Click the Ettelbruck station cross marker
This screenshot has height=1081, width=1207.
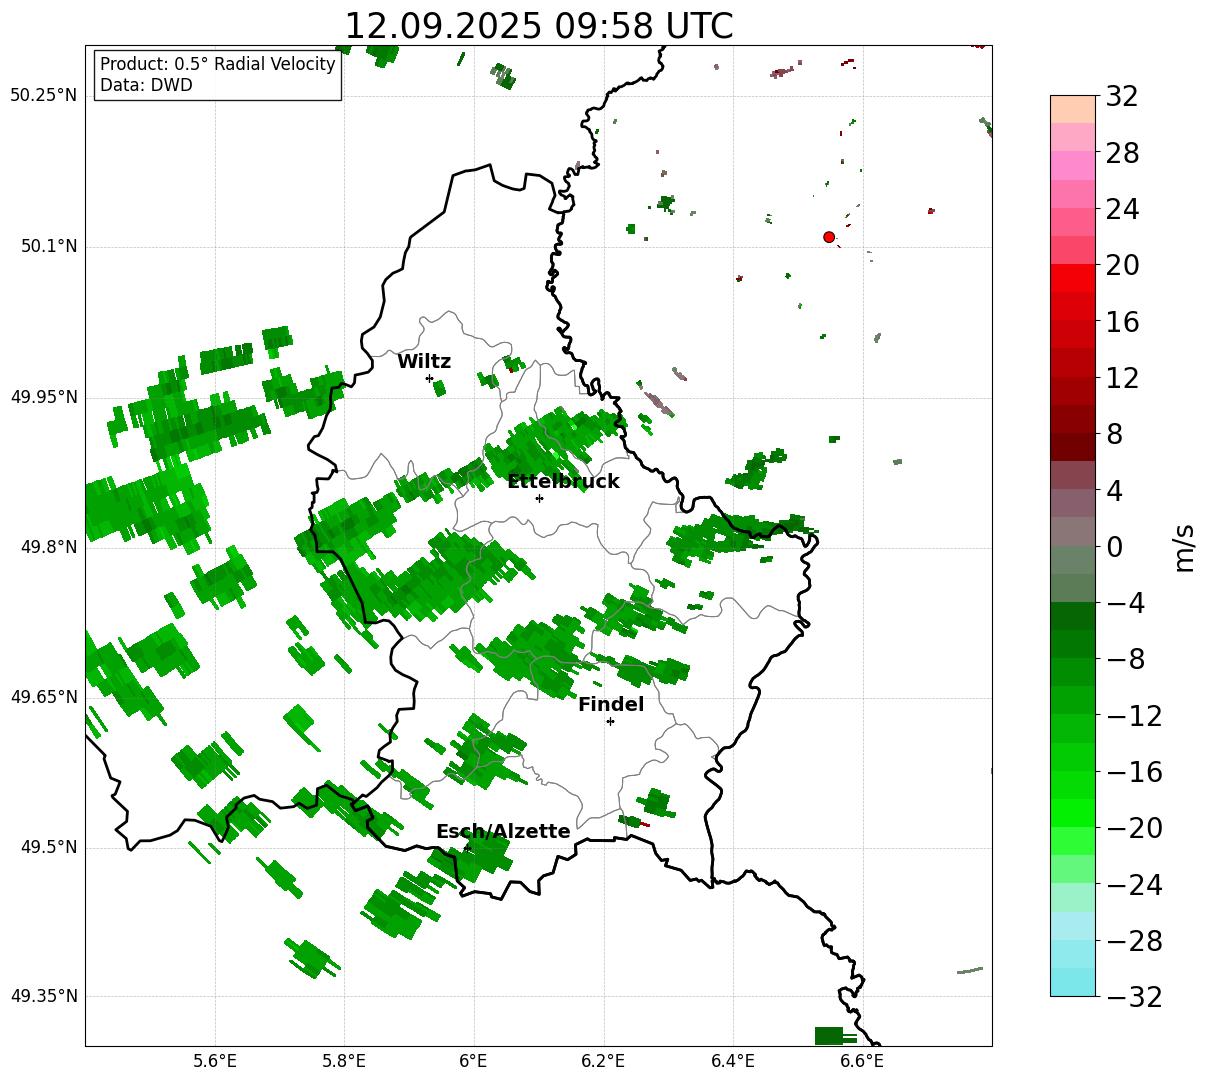tap(539, 498)
